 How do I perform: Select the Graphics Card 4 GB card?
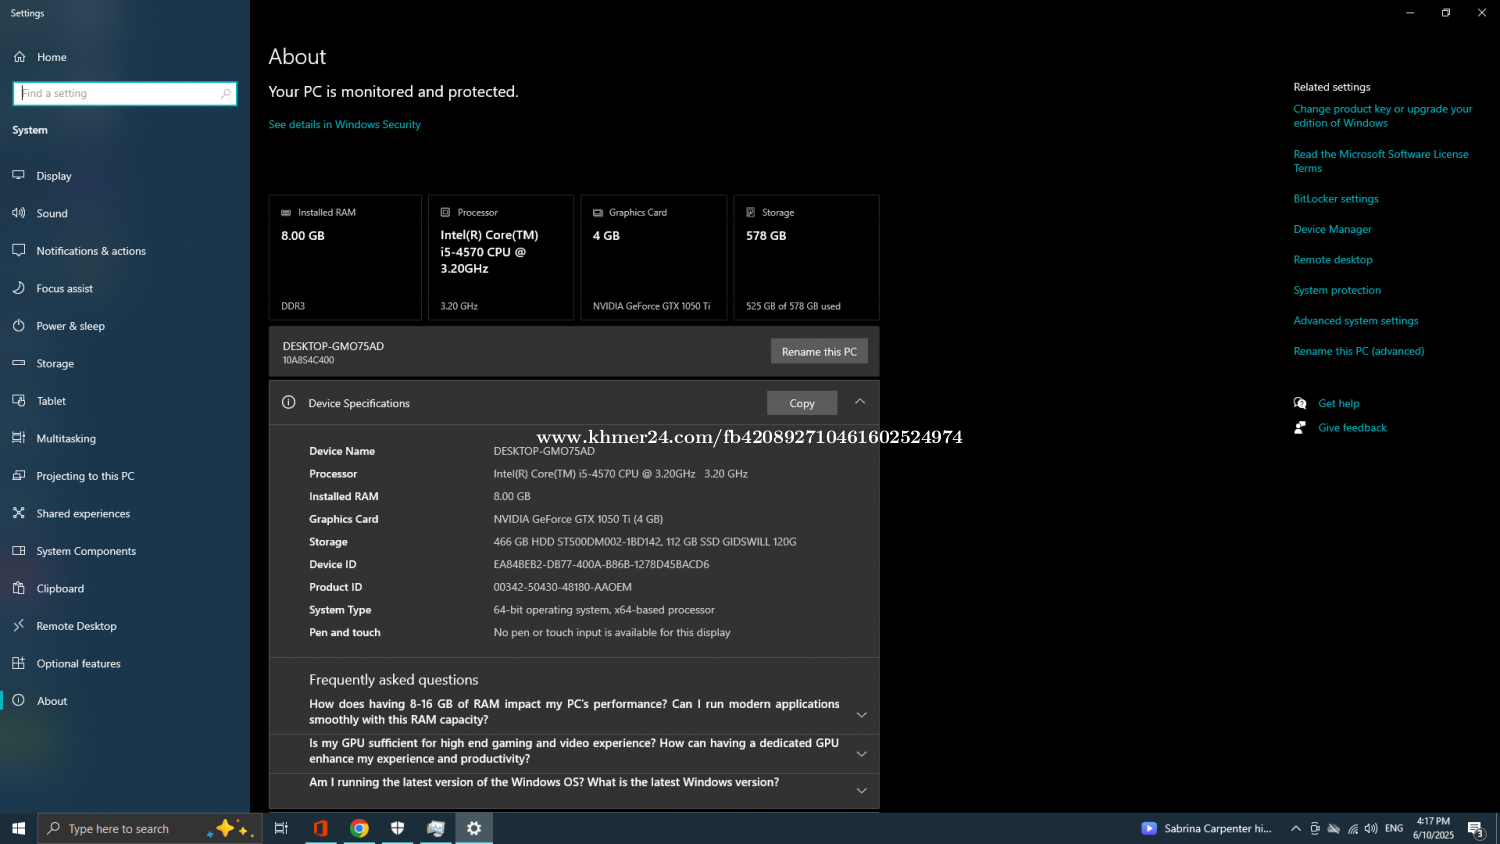tap(654, 257)
